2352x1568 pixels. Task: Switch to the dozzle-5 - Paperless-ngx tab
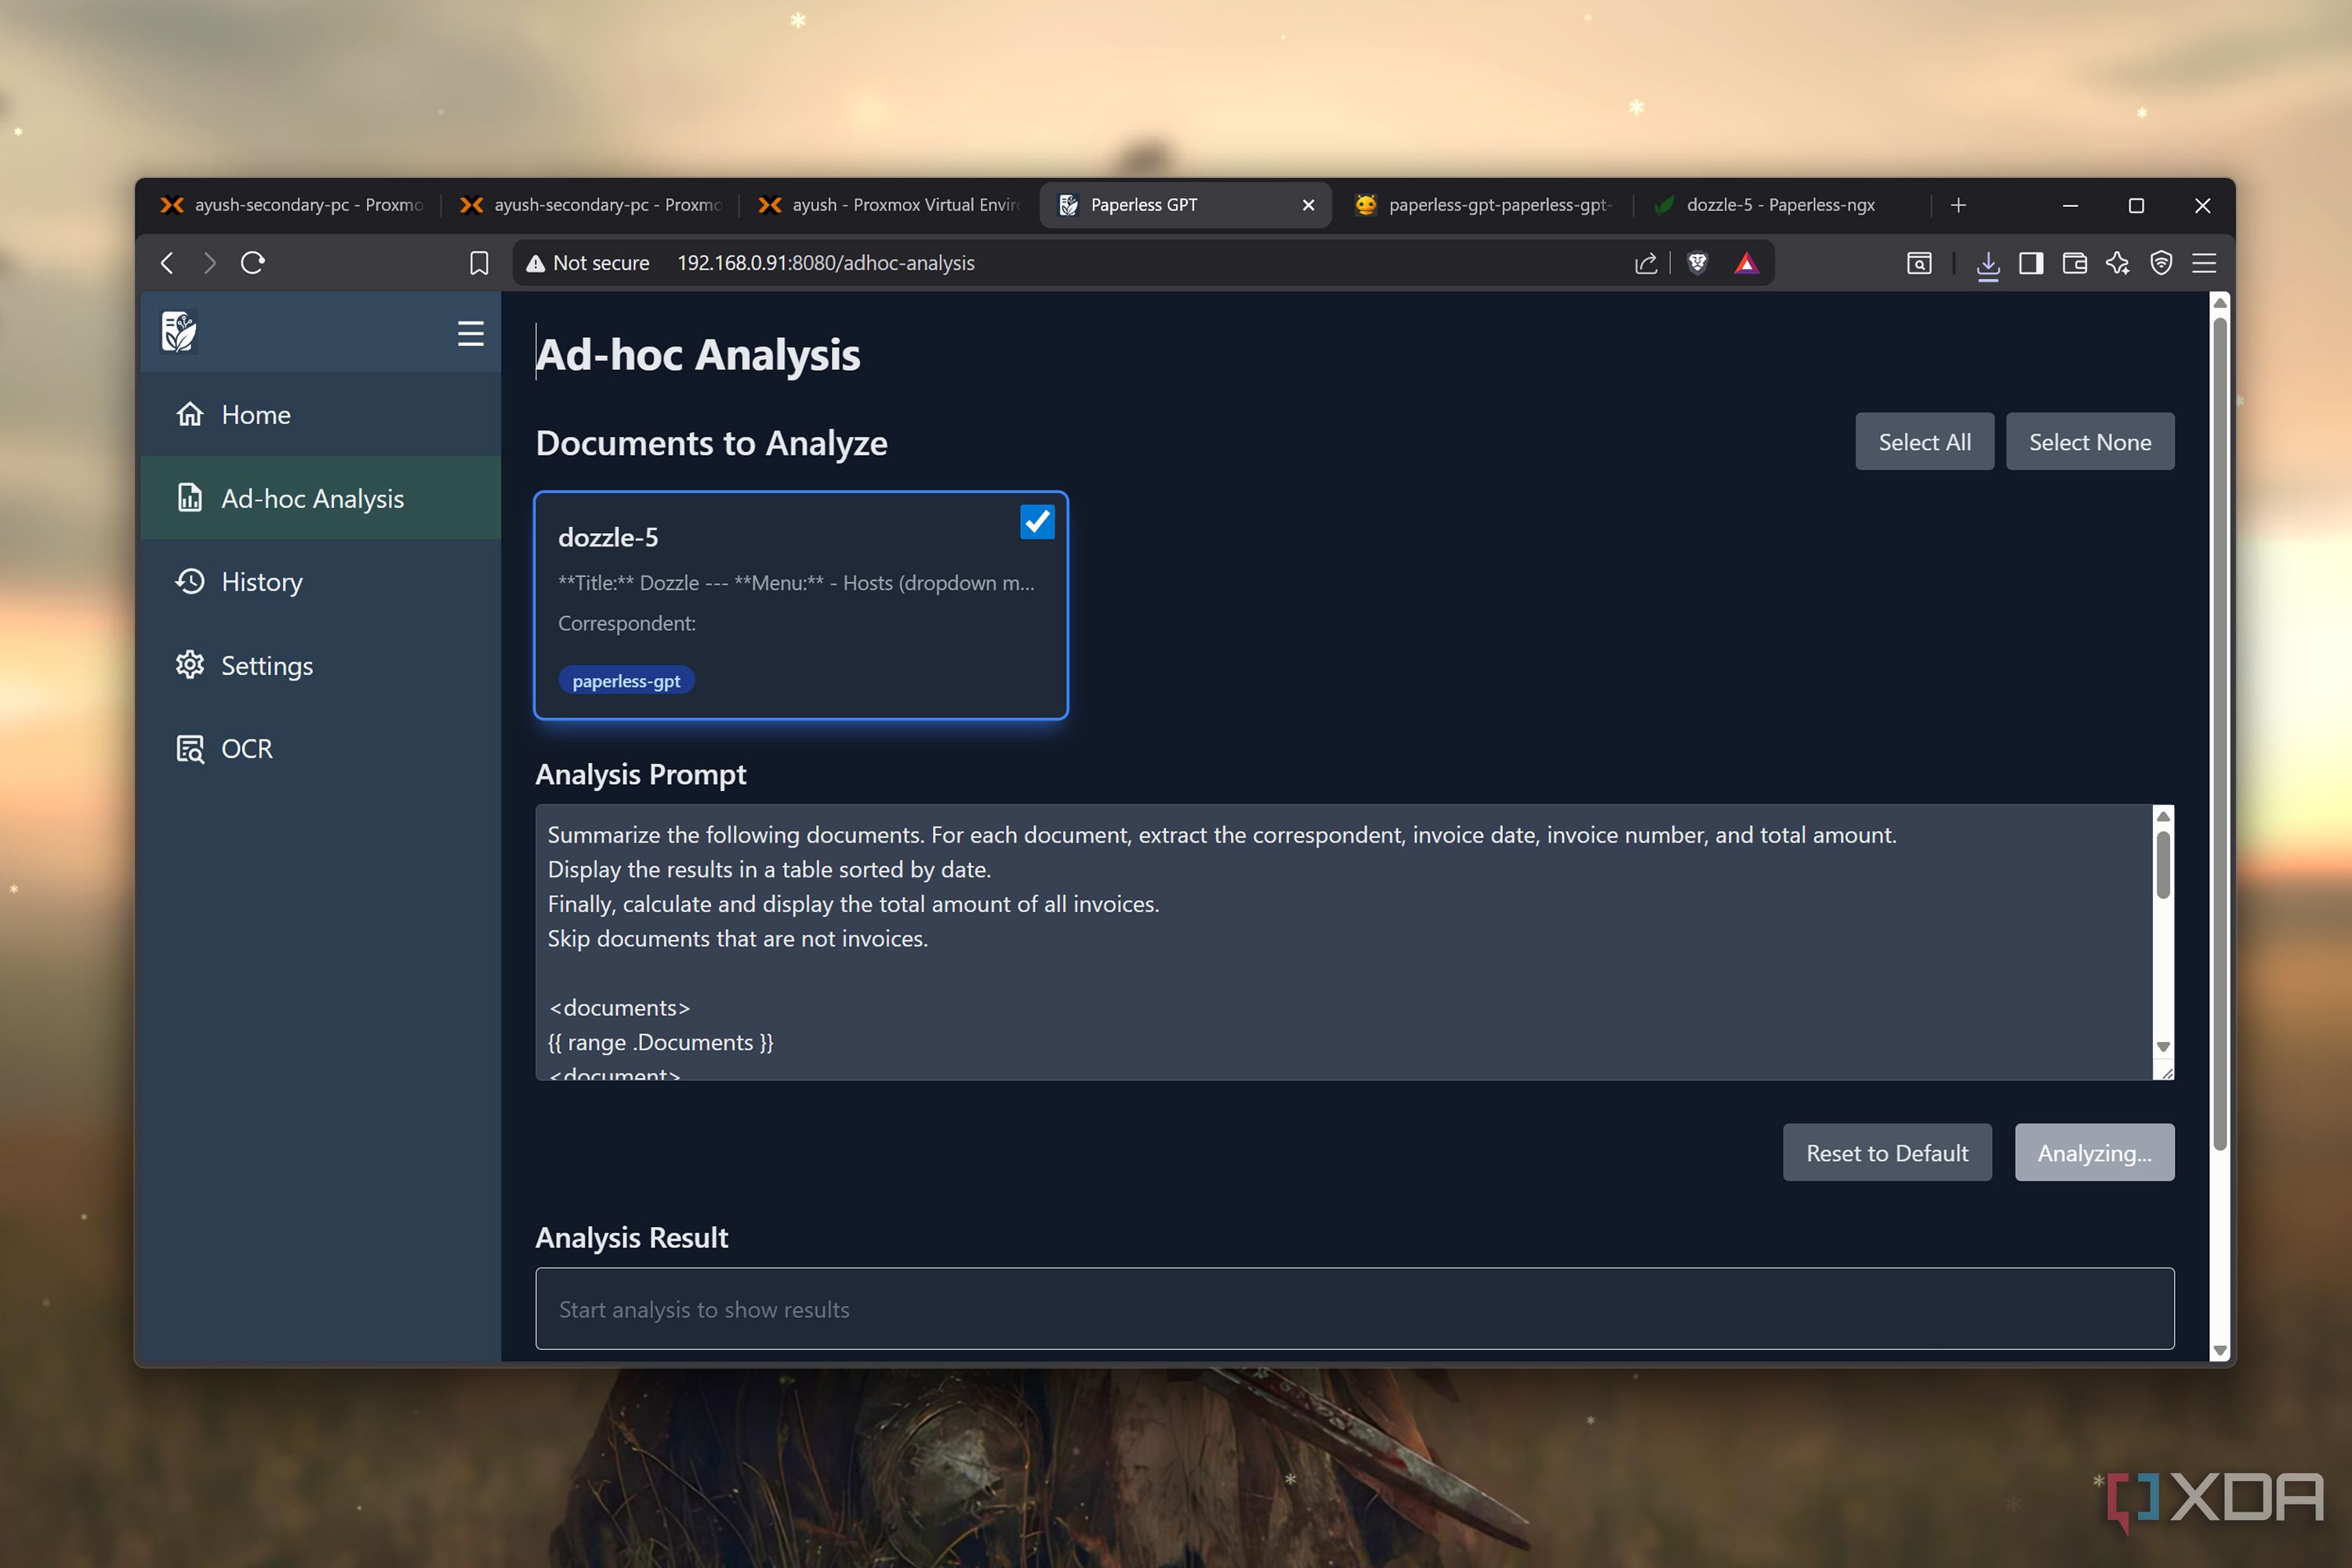pos(1780,205)
